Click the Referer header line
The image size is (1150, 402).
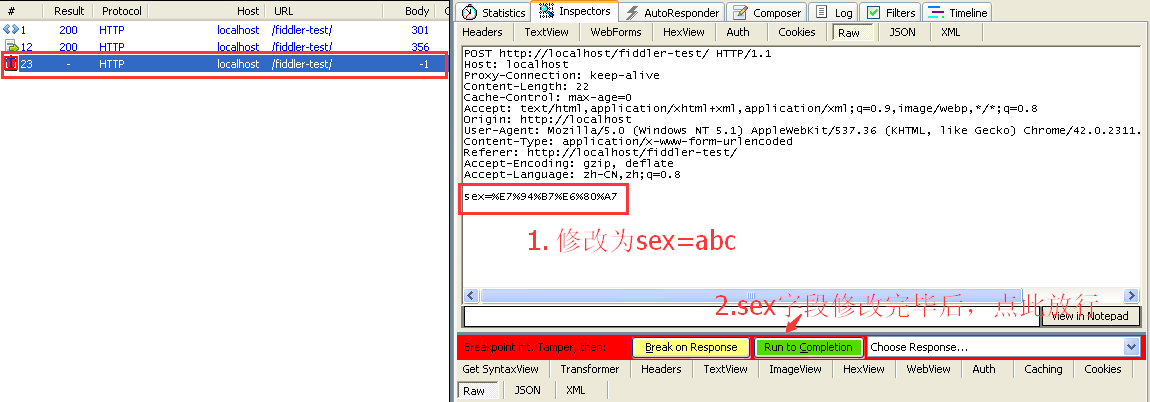(600, 153)
